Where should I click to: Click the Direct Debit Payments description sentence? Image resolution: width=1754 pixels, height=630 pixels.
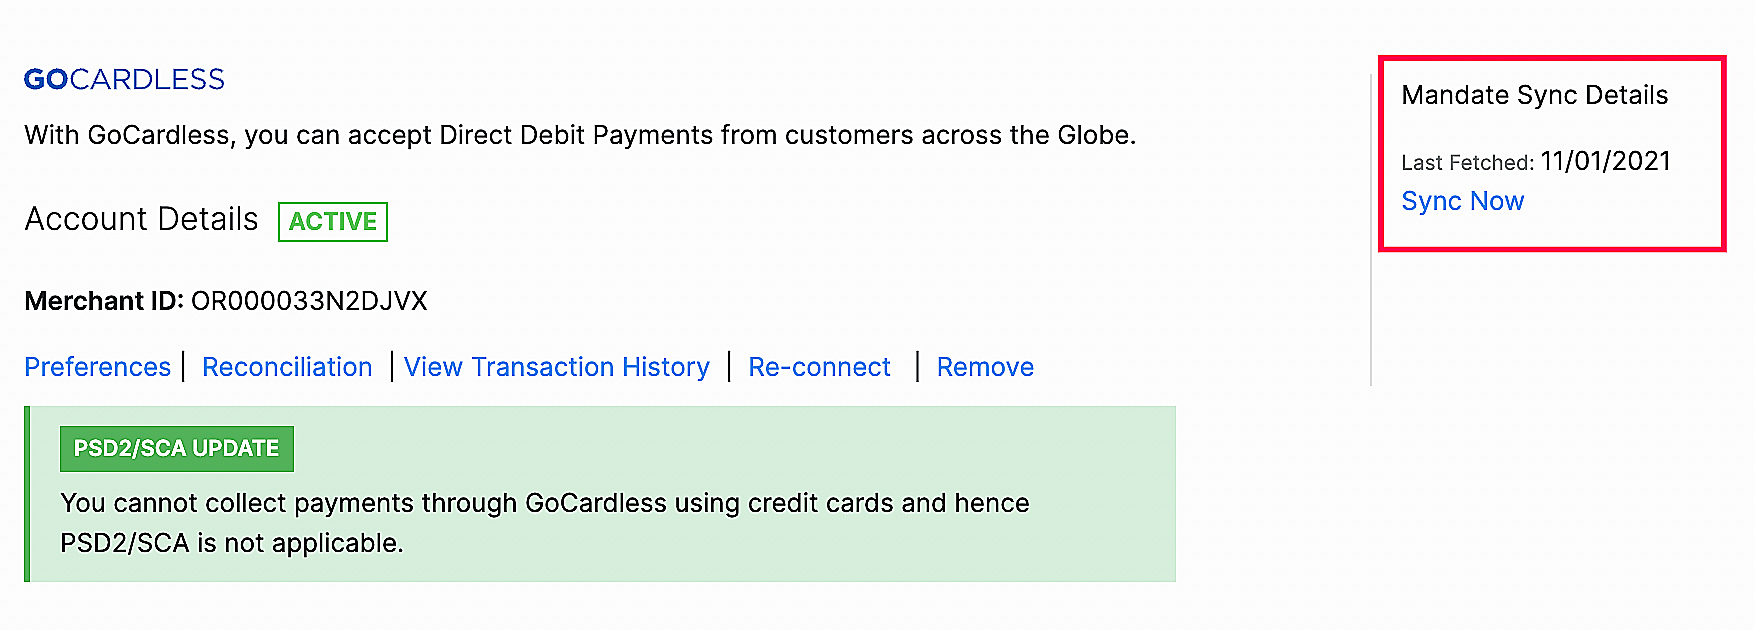click(580, 135)
